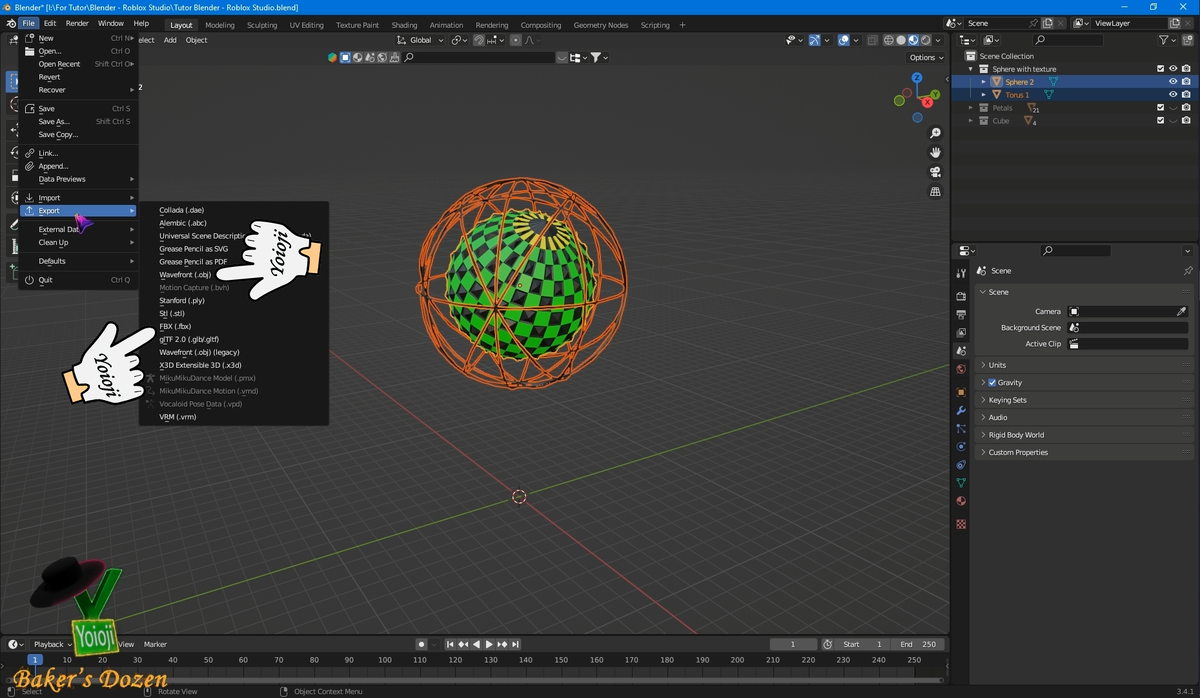
Task: Open the Marker menu in timeline
Action: point(155,644)
